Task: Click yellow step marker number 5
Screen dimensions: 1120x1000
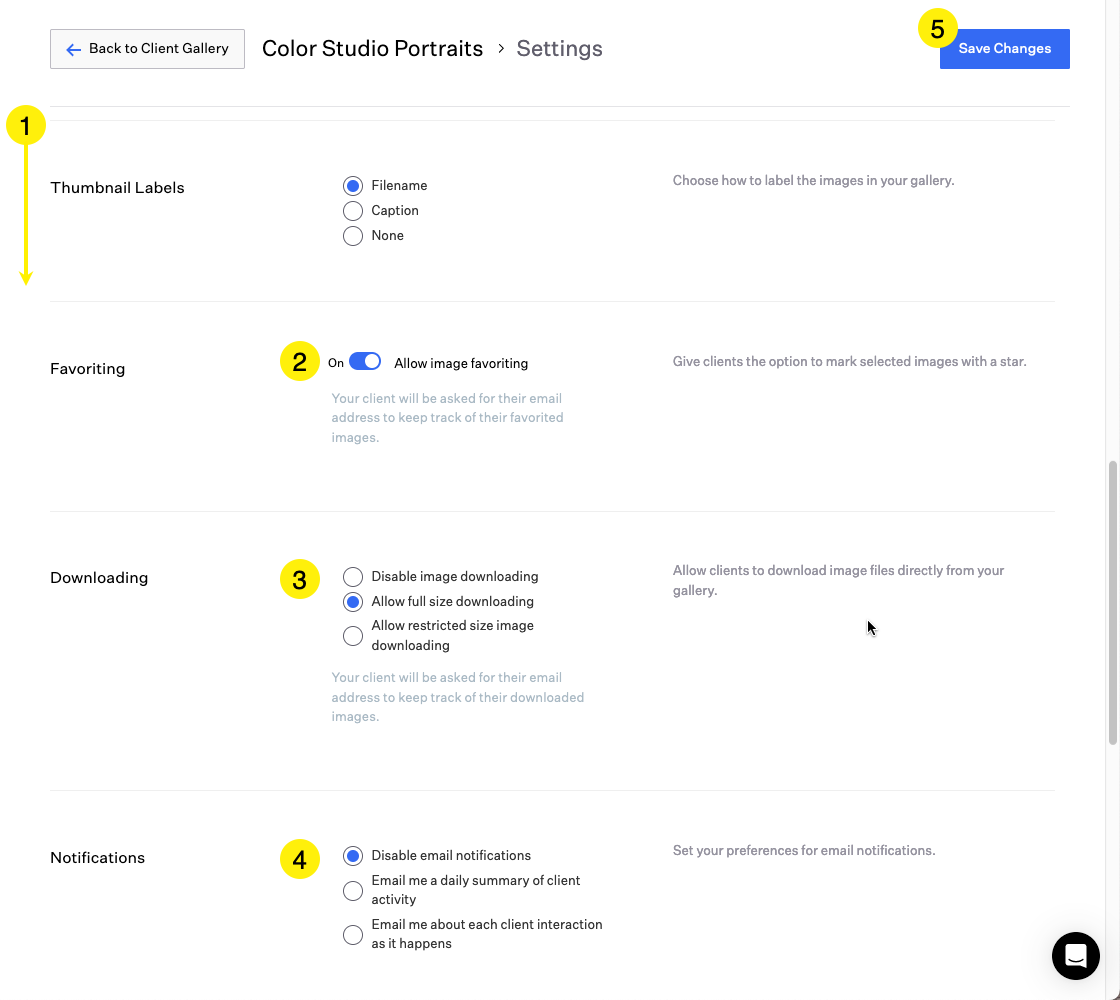Action: click(937, 30)
